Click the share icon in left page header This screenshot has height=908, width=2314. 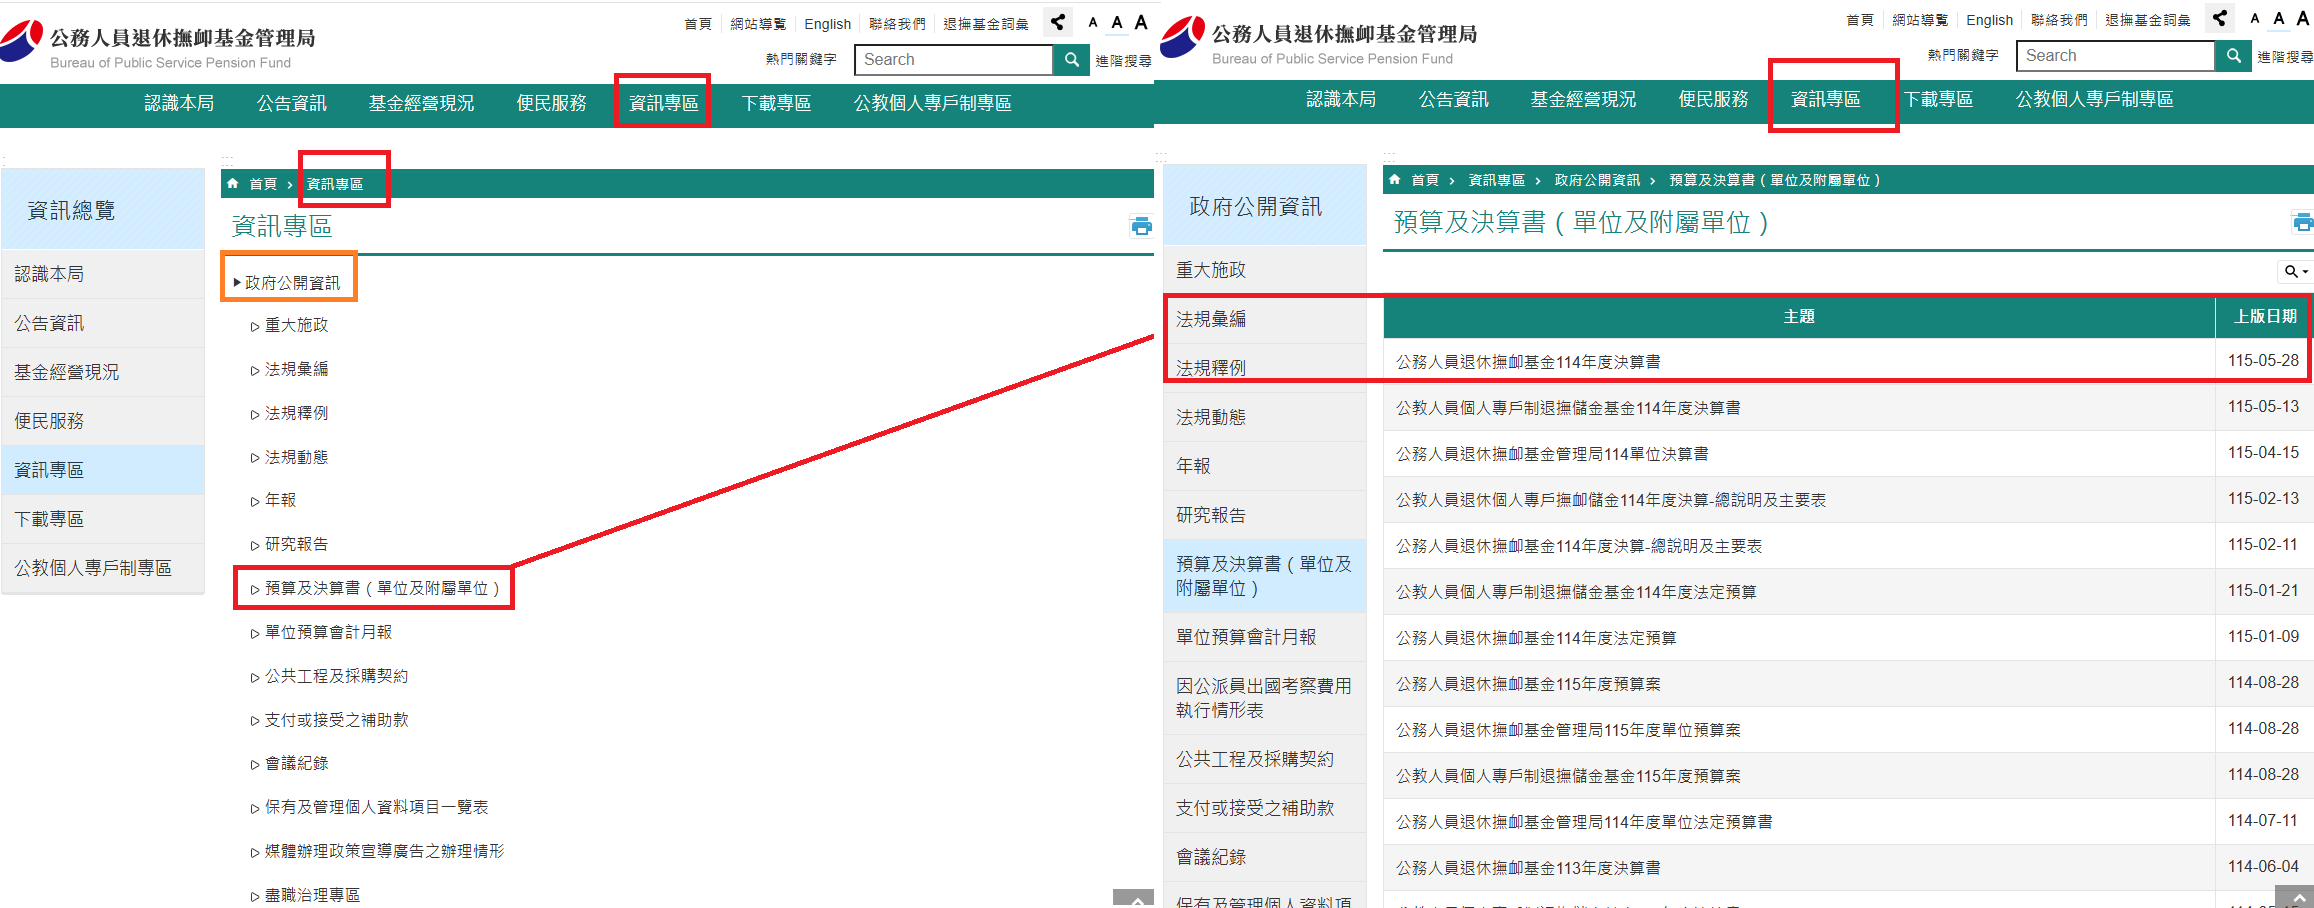1057,22
